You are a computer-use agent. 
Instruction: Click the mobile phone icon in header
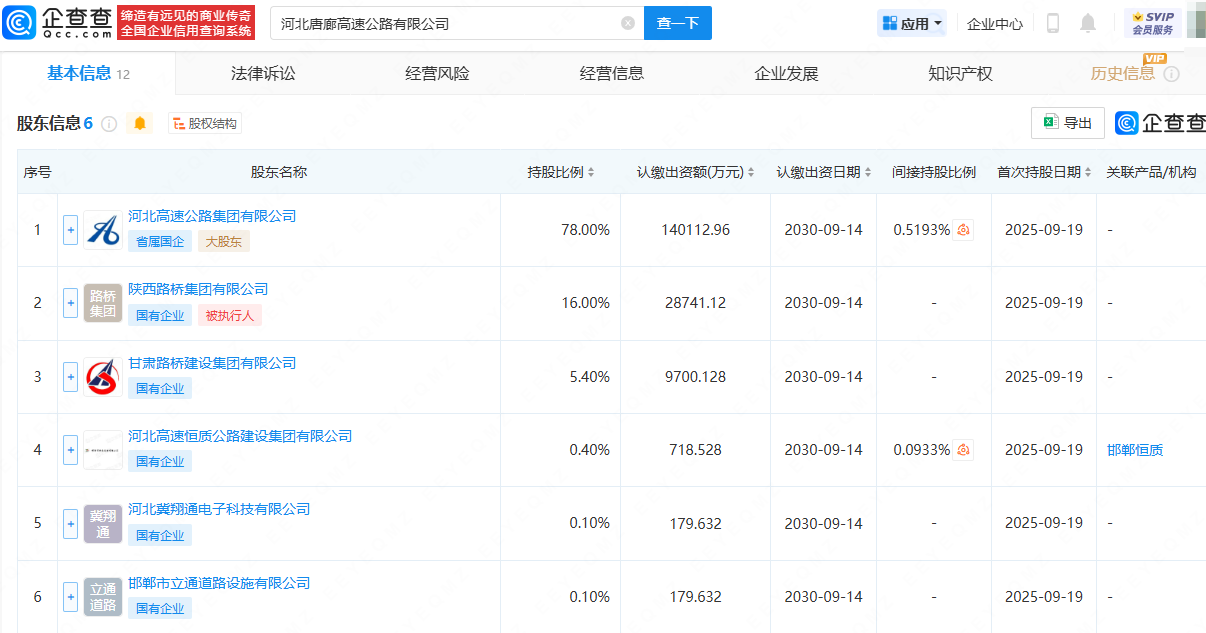1053,23
